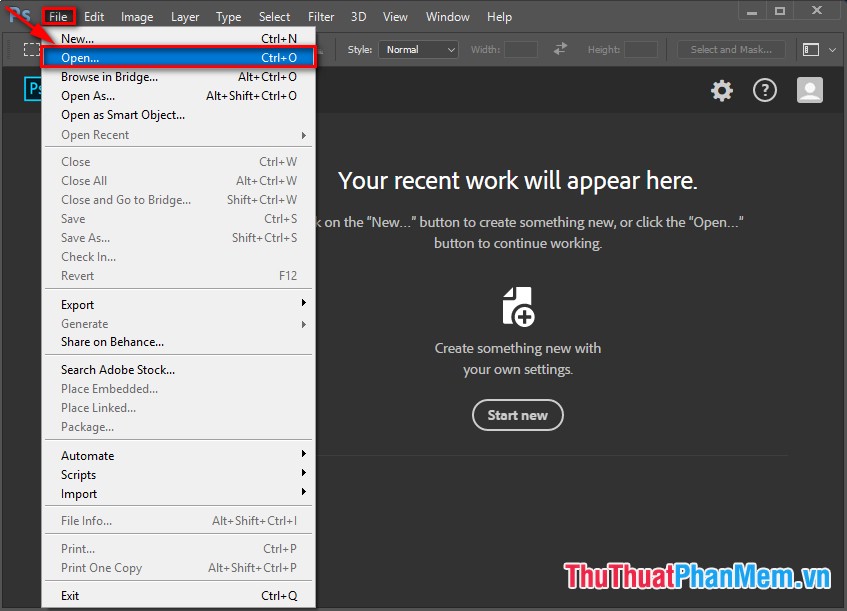Click the help question mark icon
847x611 pixels.
(765, 91)
